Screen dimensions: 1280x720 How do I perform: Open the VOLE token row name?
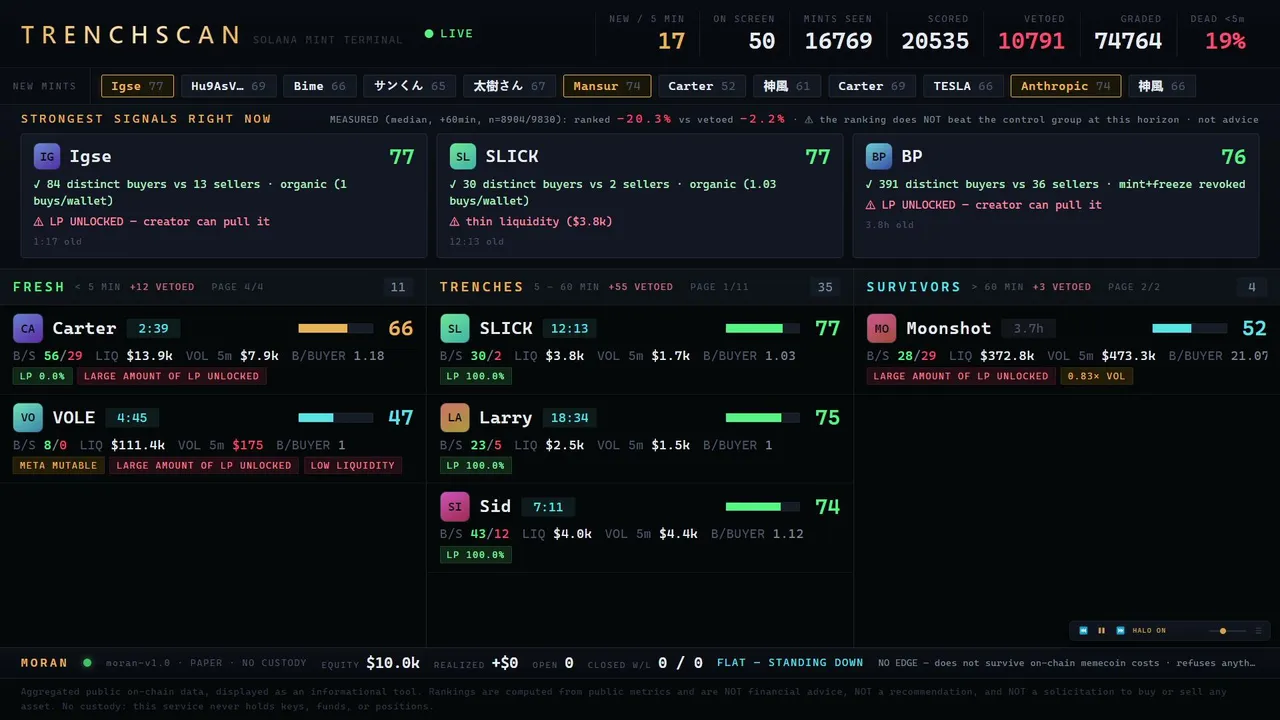74,417
